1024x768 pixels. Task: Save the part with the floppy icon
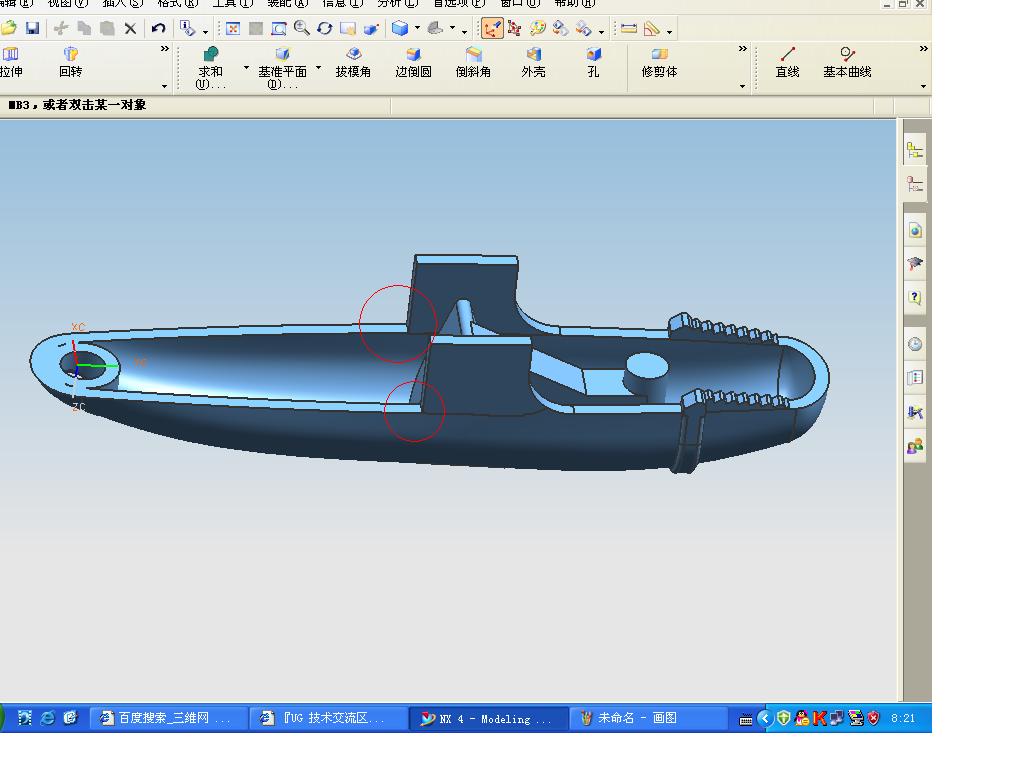pos(32,28)
